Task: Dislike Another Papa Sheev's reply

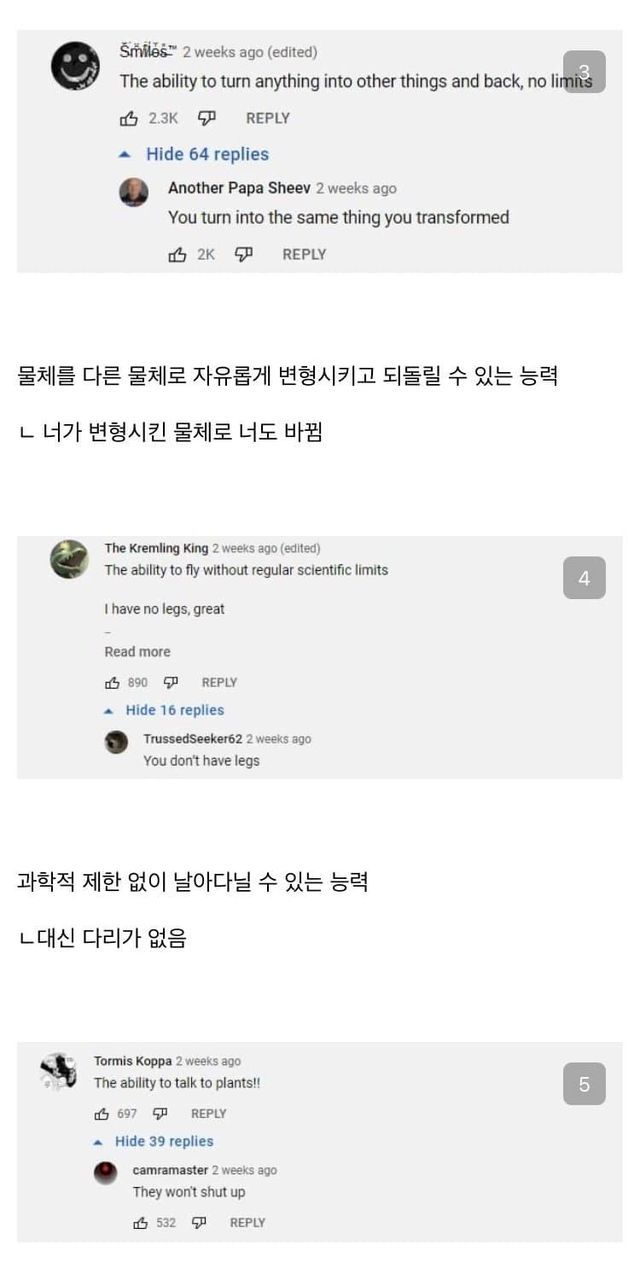Action: coord(243,254)
